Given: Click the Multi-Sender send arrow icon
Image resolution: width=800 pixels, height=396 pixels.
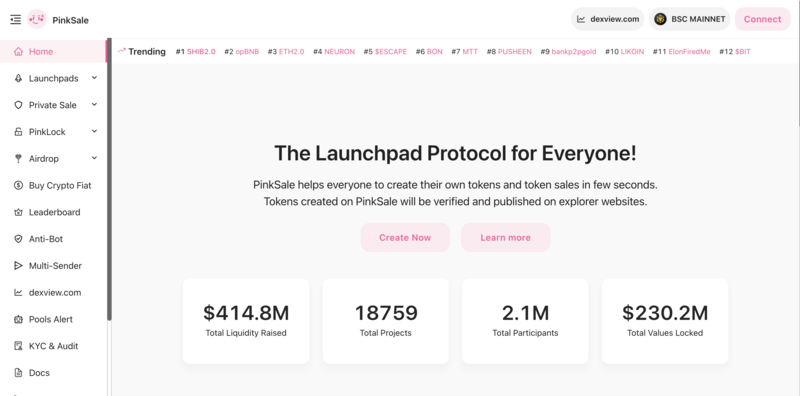Looking at the screenshot, I should coord(18,265).
